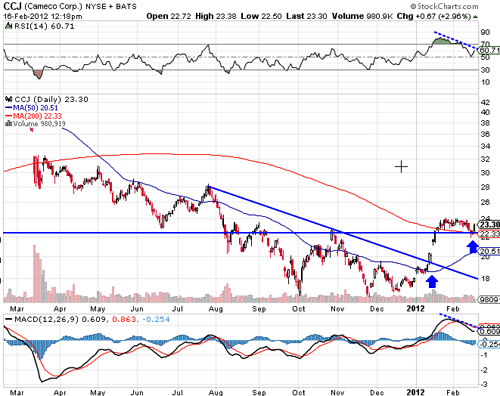Click the Aug label under the price panel
Screen dimensions: 500x396
point(216,309)
